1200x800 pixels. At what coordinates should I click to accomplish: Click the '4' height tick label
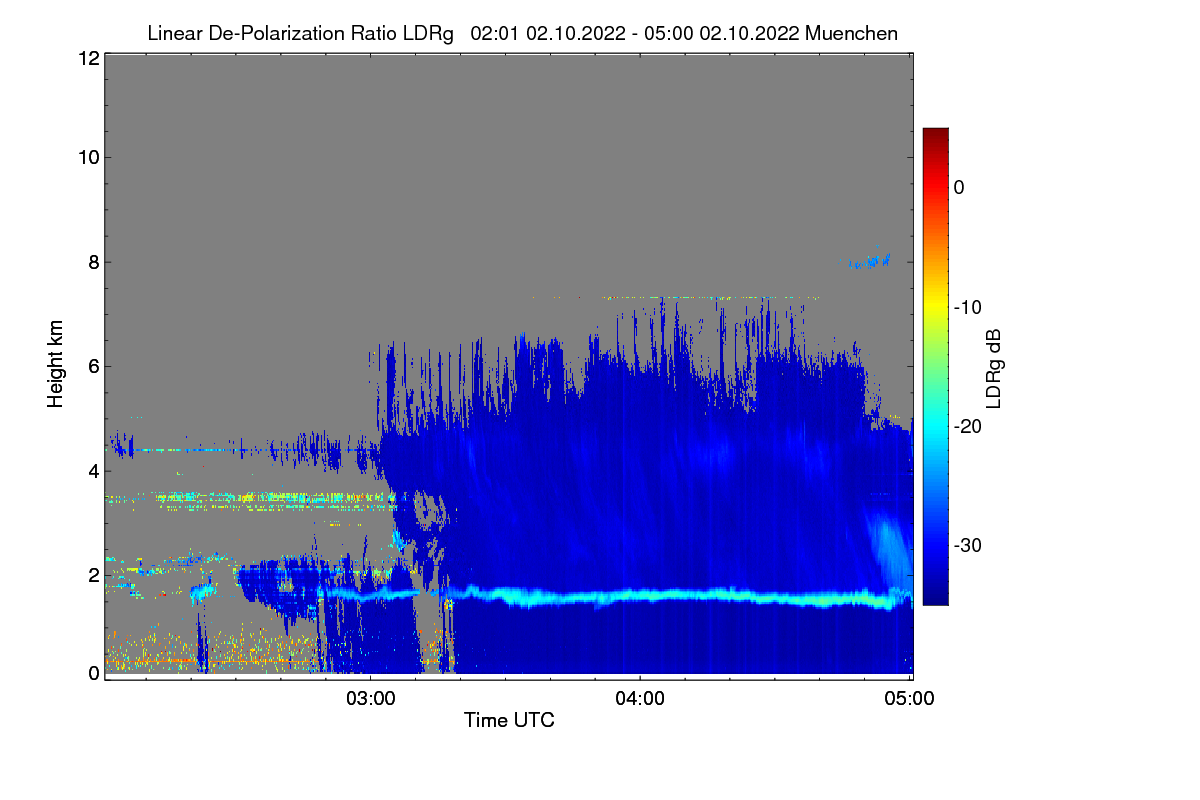coord(93,470)
